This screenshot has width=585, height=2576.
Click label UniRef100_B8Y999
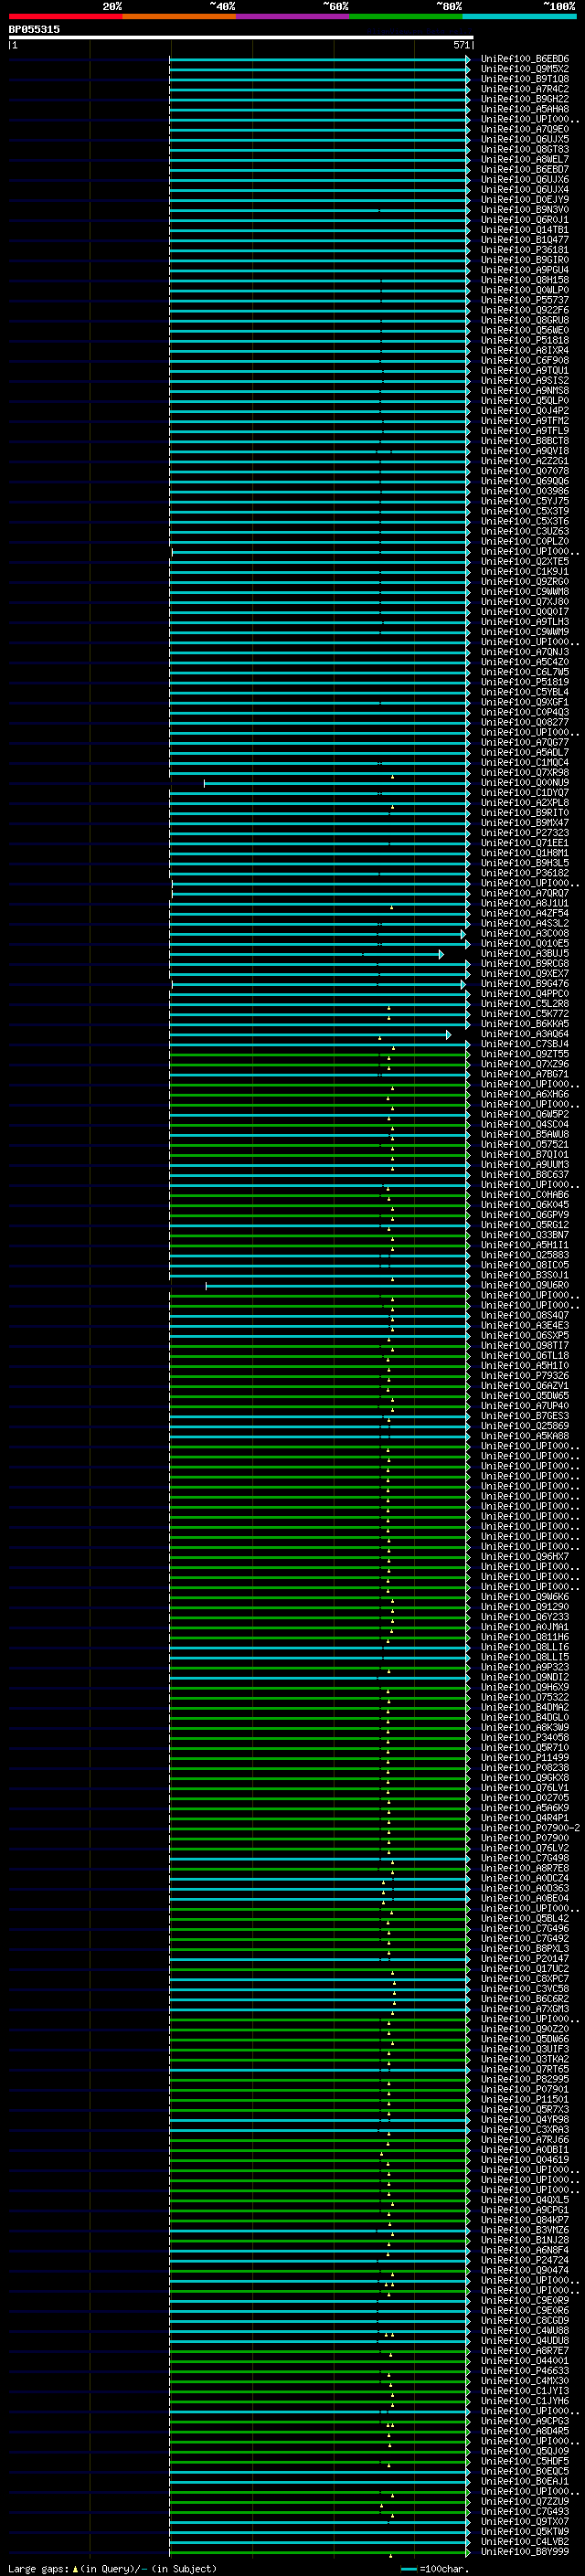(525, 2551)
